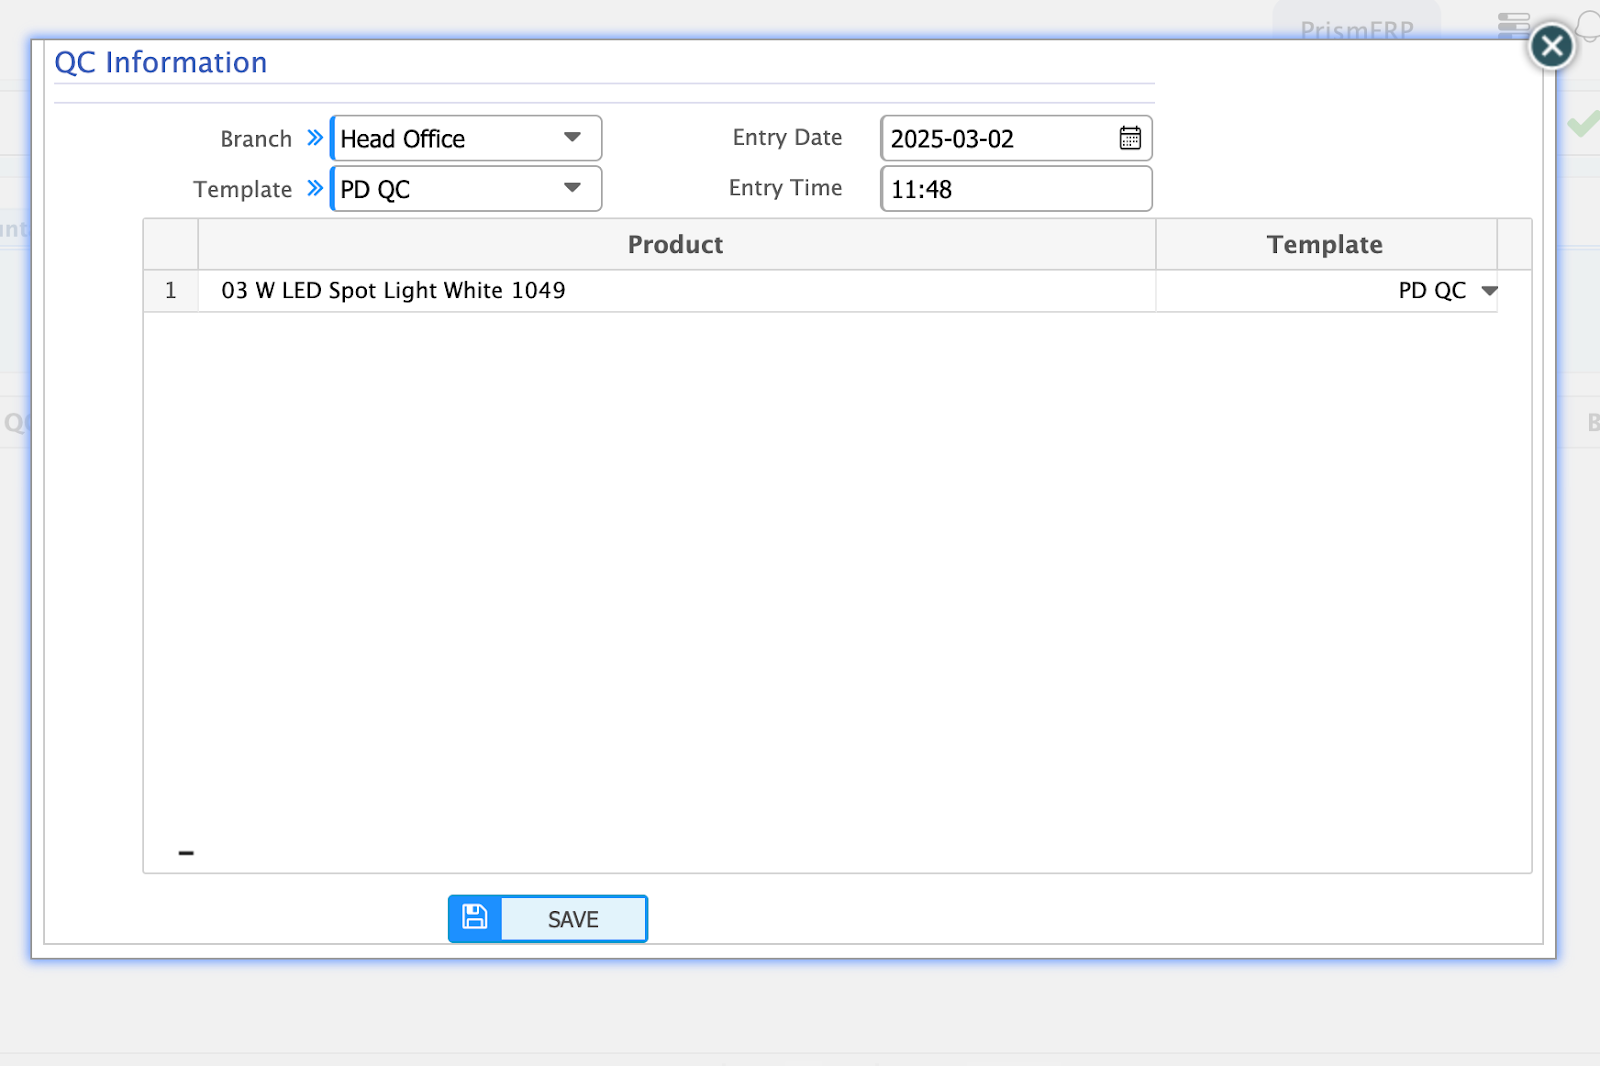This screenshot has height=1066, width=1600.
Task: Click the notification bell icon at top right
Action: click(x=1588, y=24)
